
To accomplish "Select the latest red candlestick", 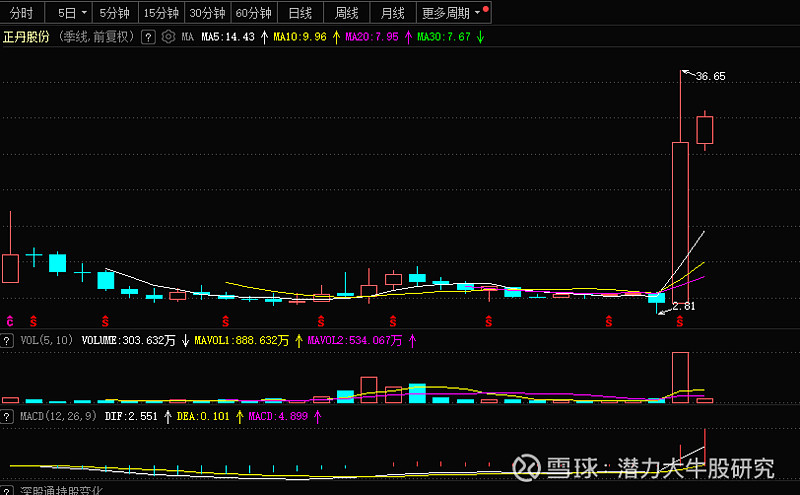I will click(x=705, y=130).
